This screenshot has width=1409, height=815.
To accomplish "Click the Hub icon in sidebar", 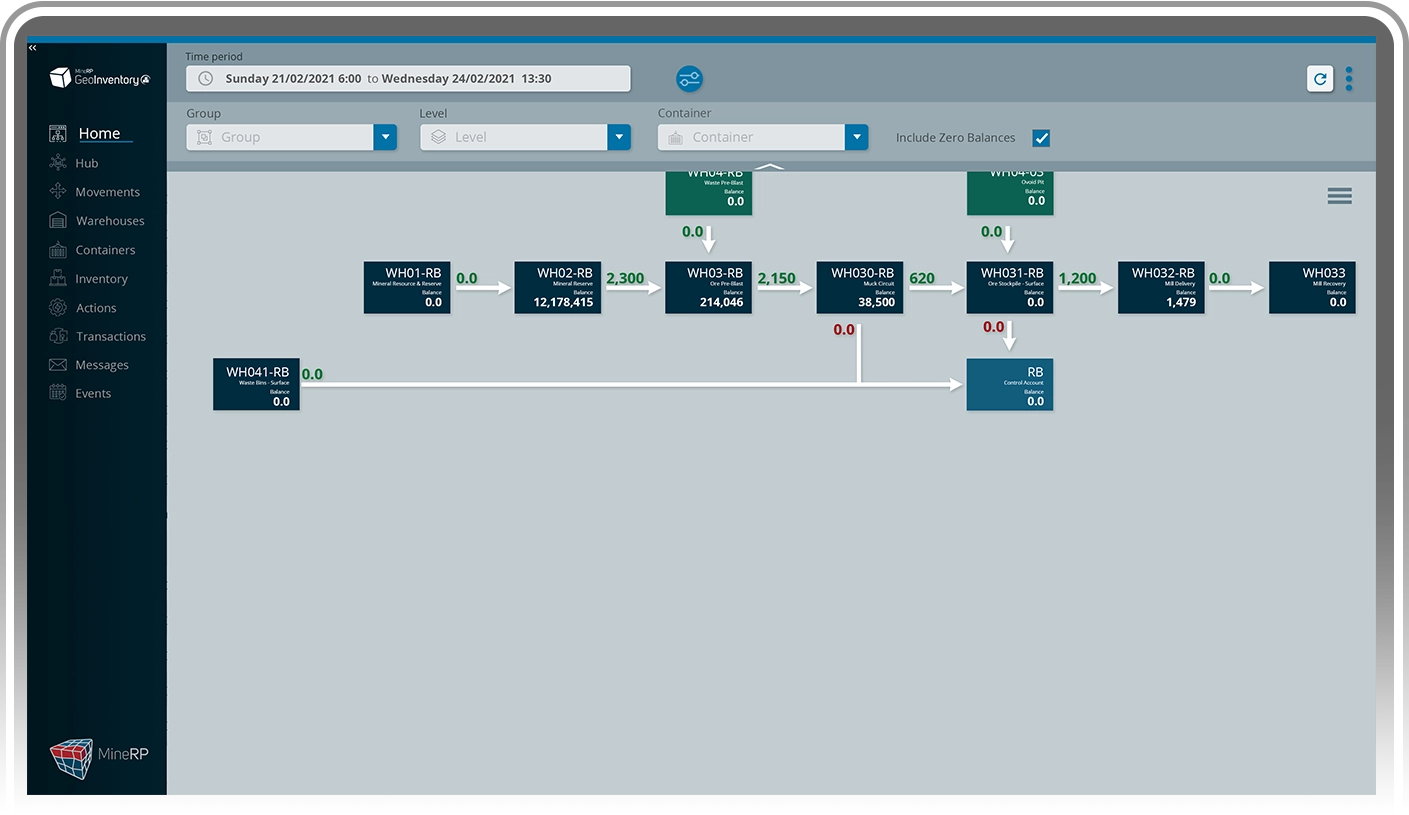I will pyautogui.click(x=58, y=163).
